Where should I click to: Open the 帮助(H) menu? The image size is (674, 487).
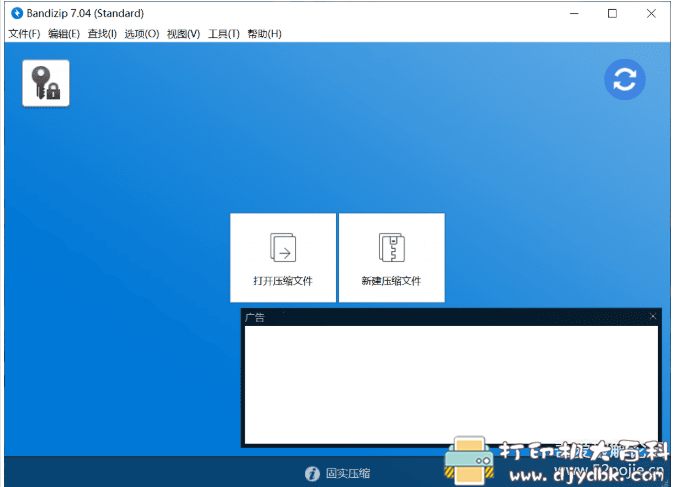coord(264,34)
